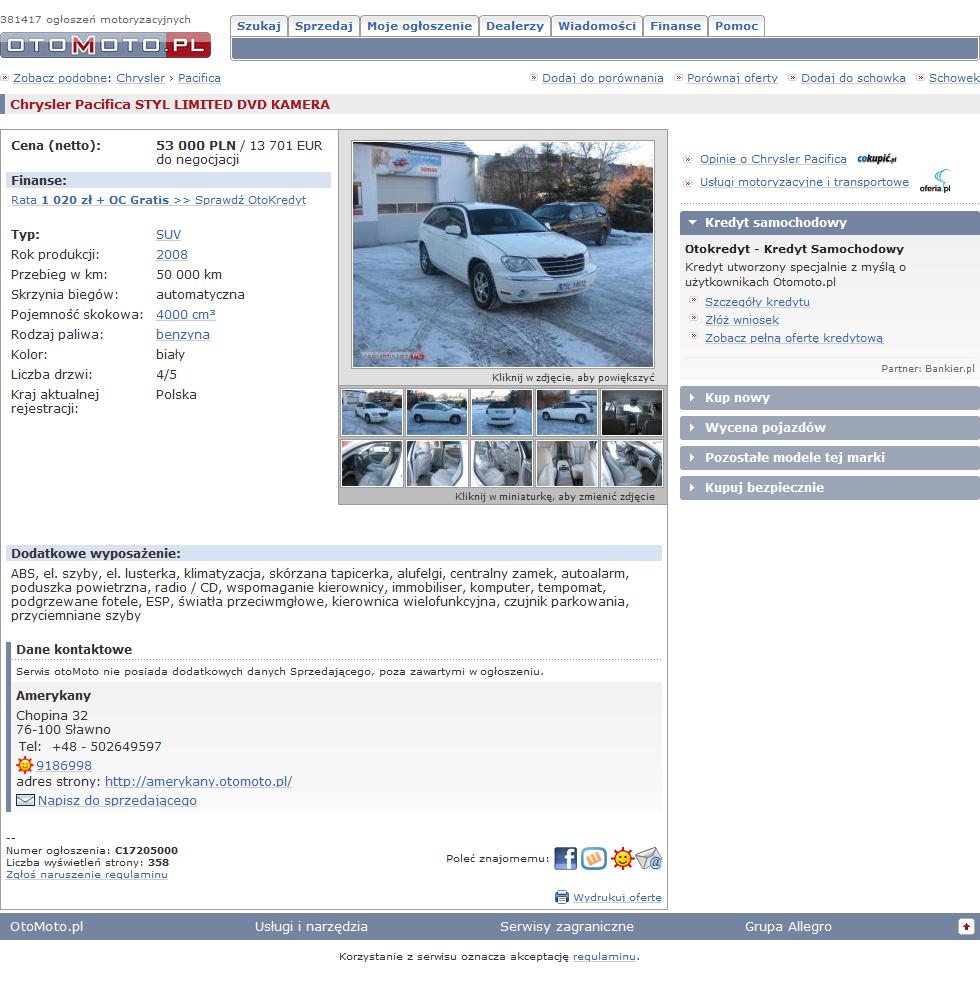The image size is (980, 982).
Task: Share the offer on Wykop
Action: pos(594,858)
